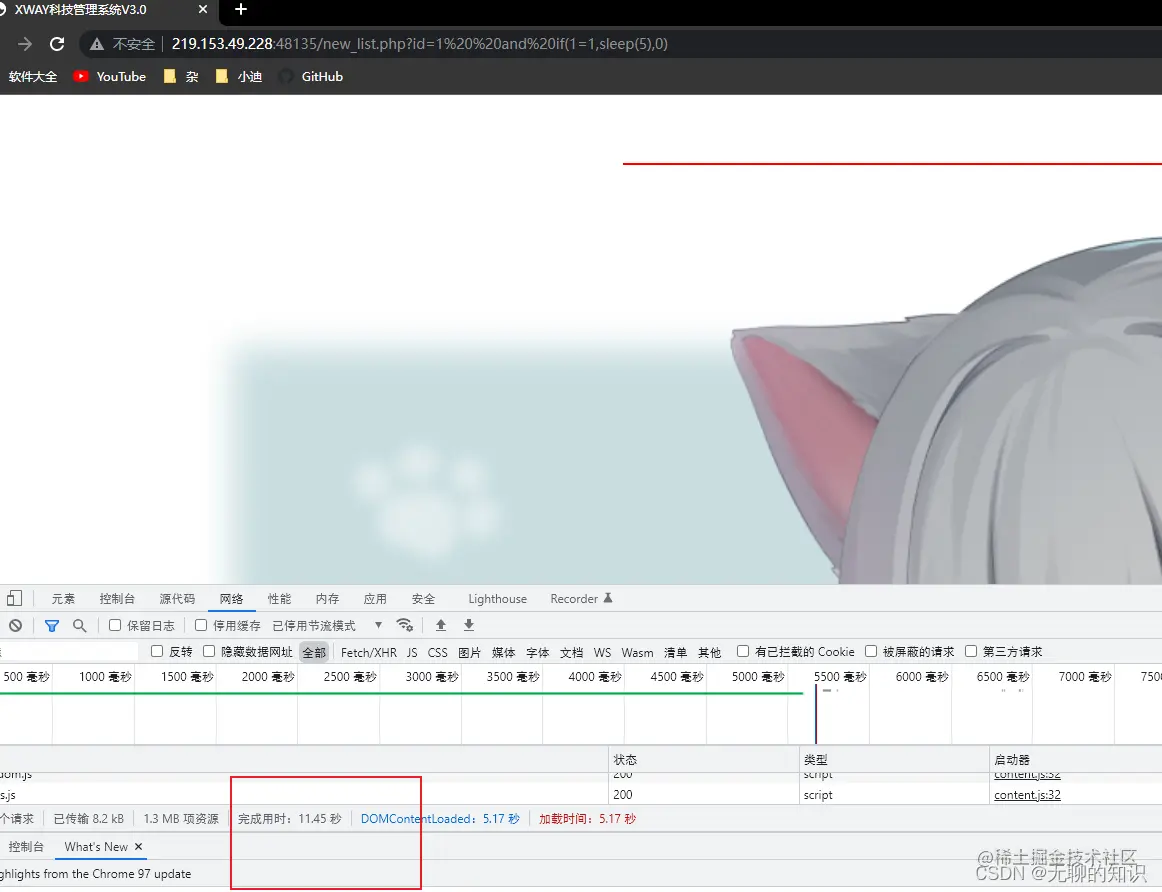This screenshot has height=892, width=1162.
Task: Sort requests by 类型 column header
Action: pos(894,759)
